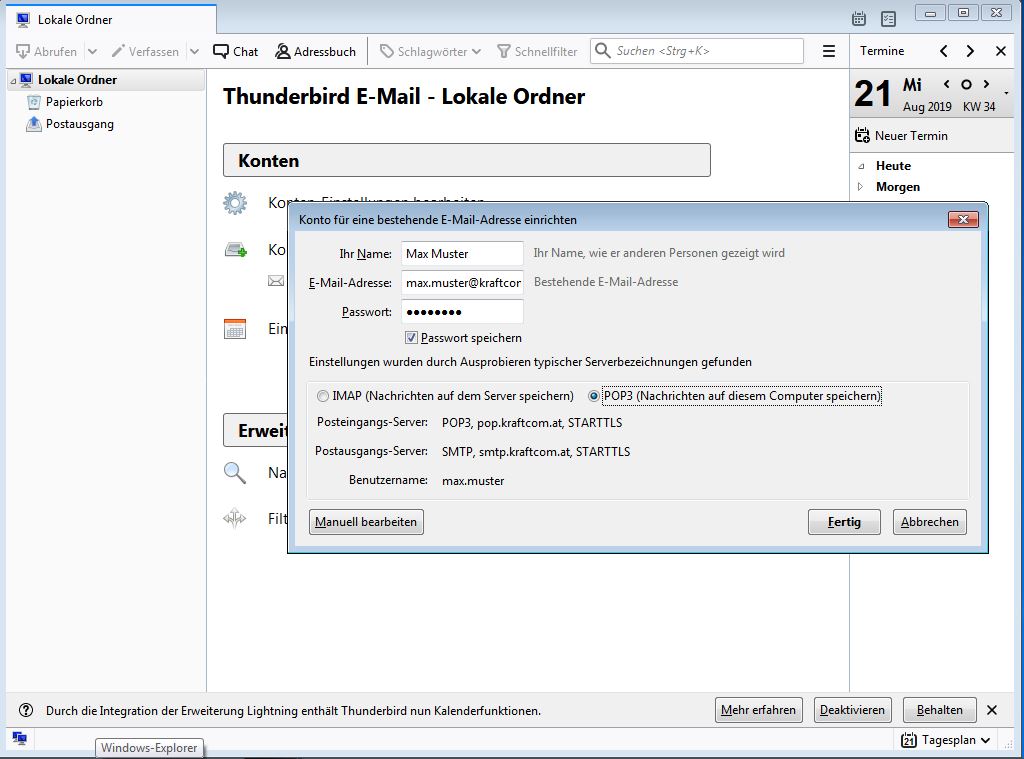
Task: Close the account setup dialog
Action: [963, 219]
